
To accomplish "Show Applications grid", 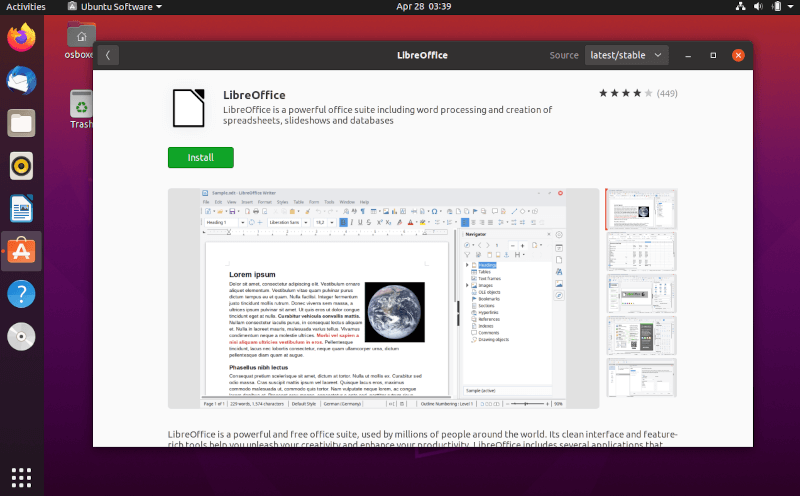I will pos(21,478).
